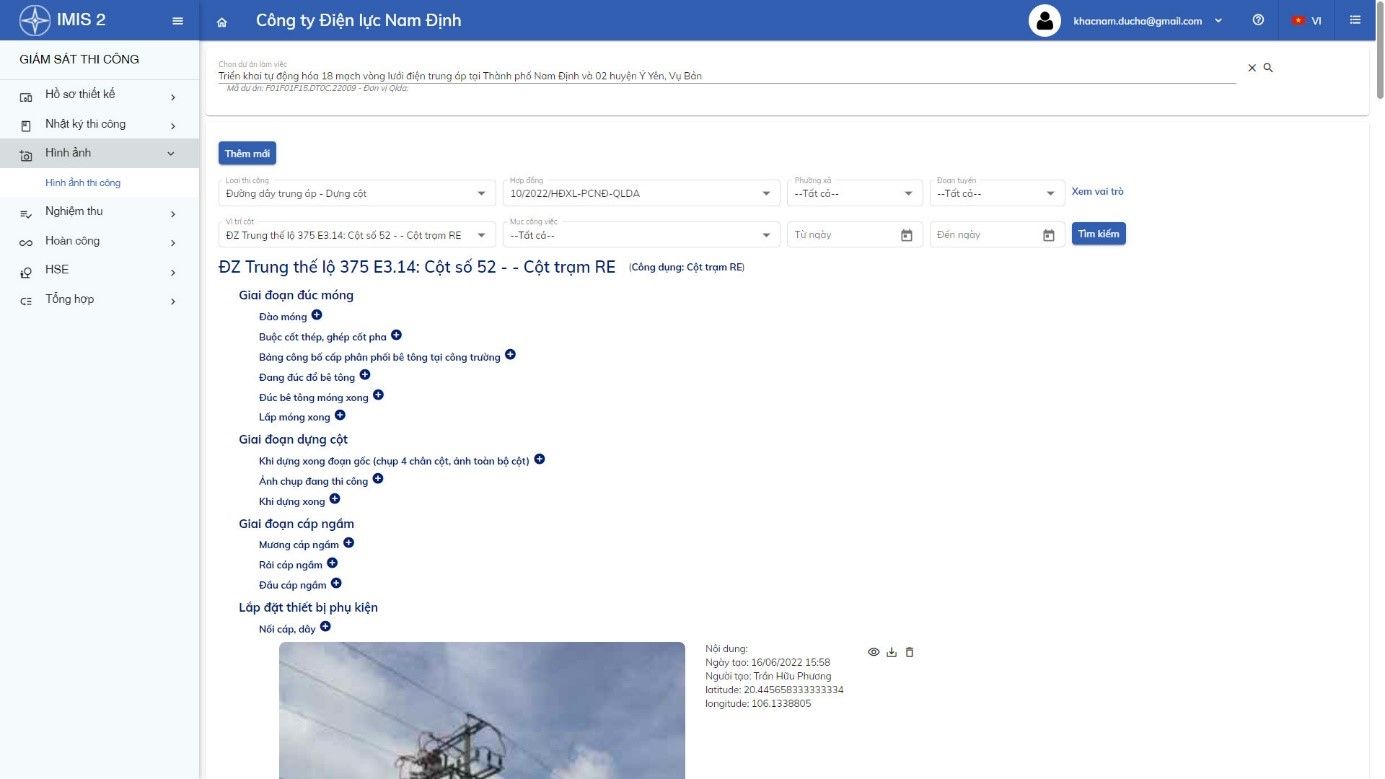Click the Thêm mới button
This screenshot has width=1385, height=779.
(x=247, y=153)
